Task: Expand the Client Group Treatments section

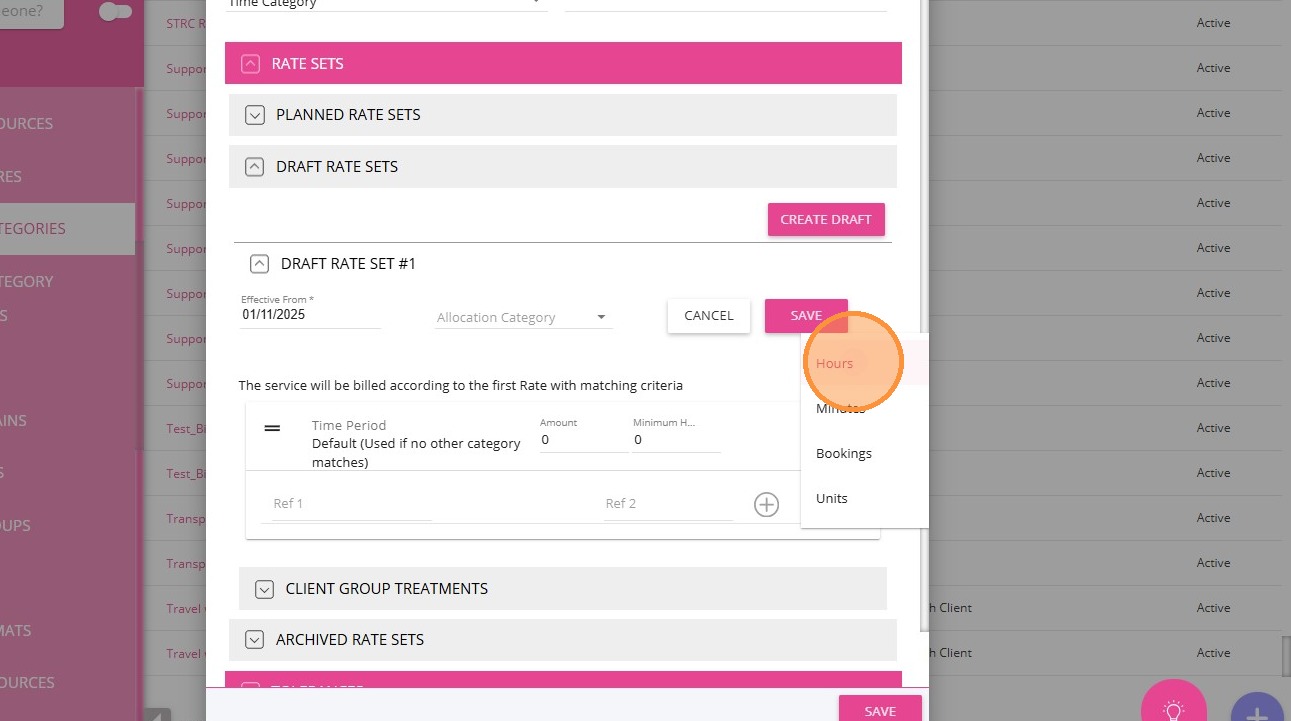Action: pyautogui.click(x=264, y=589)
